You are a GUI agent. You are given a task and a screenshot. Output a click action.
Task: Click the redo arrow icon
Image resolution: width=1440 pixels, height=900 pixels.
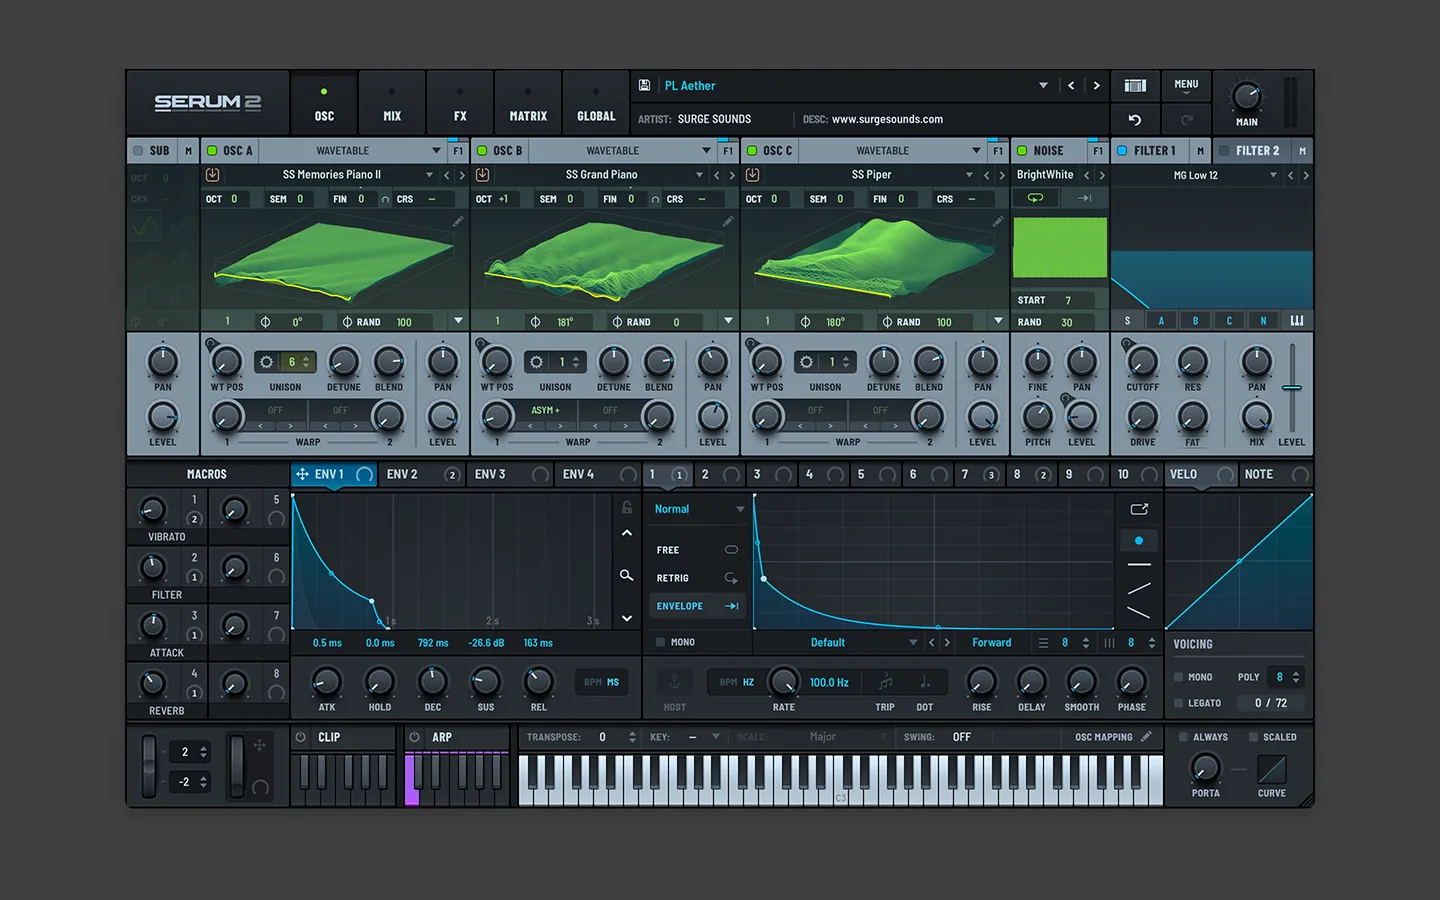[x=1187, y=120]
